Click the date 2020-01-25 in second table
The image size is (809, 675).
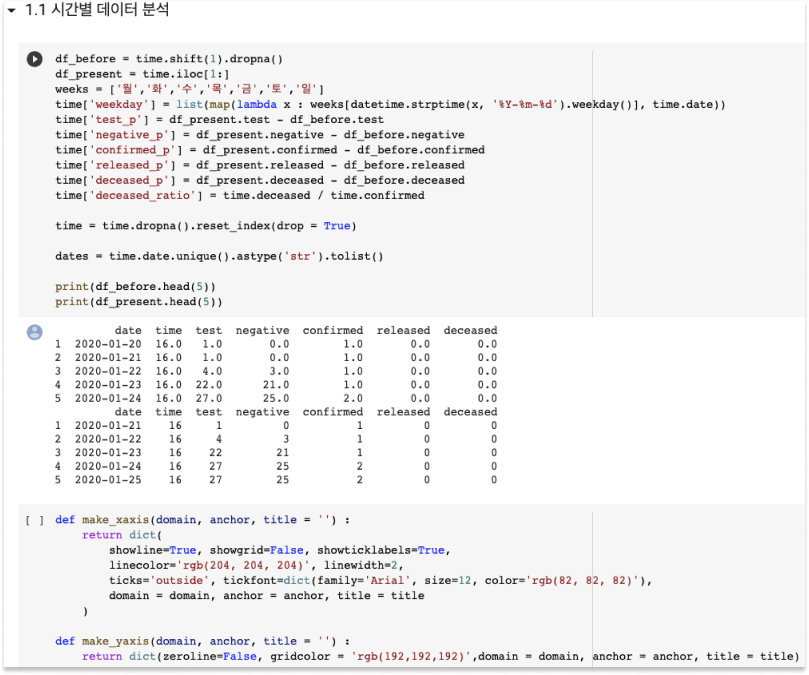pos(108,480)
